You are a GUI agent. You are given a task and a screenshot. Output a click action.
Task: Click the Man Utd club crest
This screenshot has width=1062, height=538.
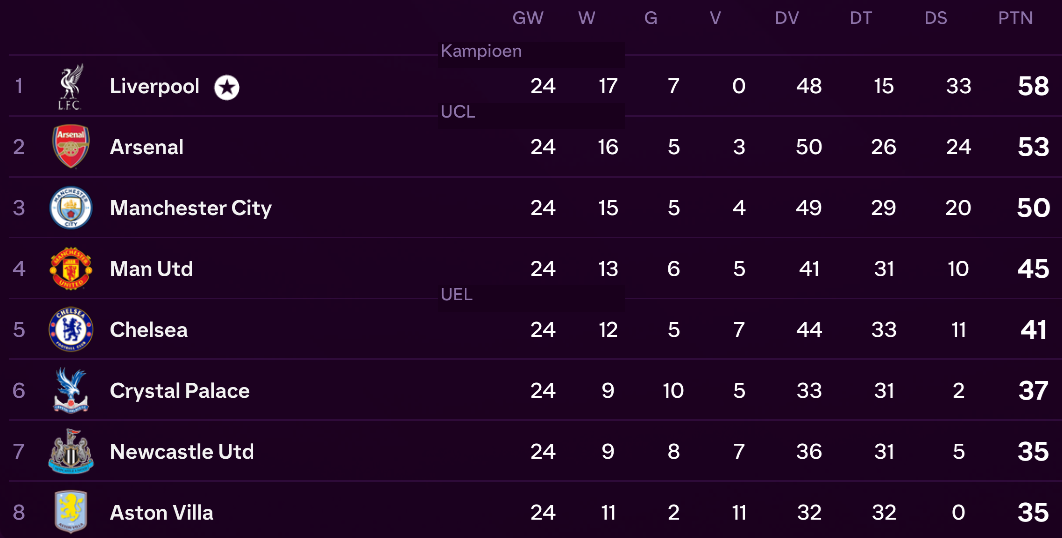(71, 268)
